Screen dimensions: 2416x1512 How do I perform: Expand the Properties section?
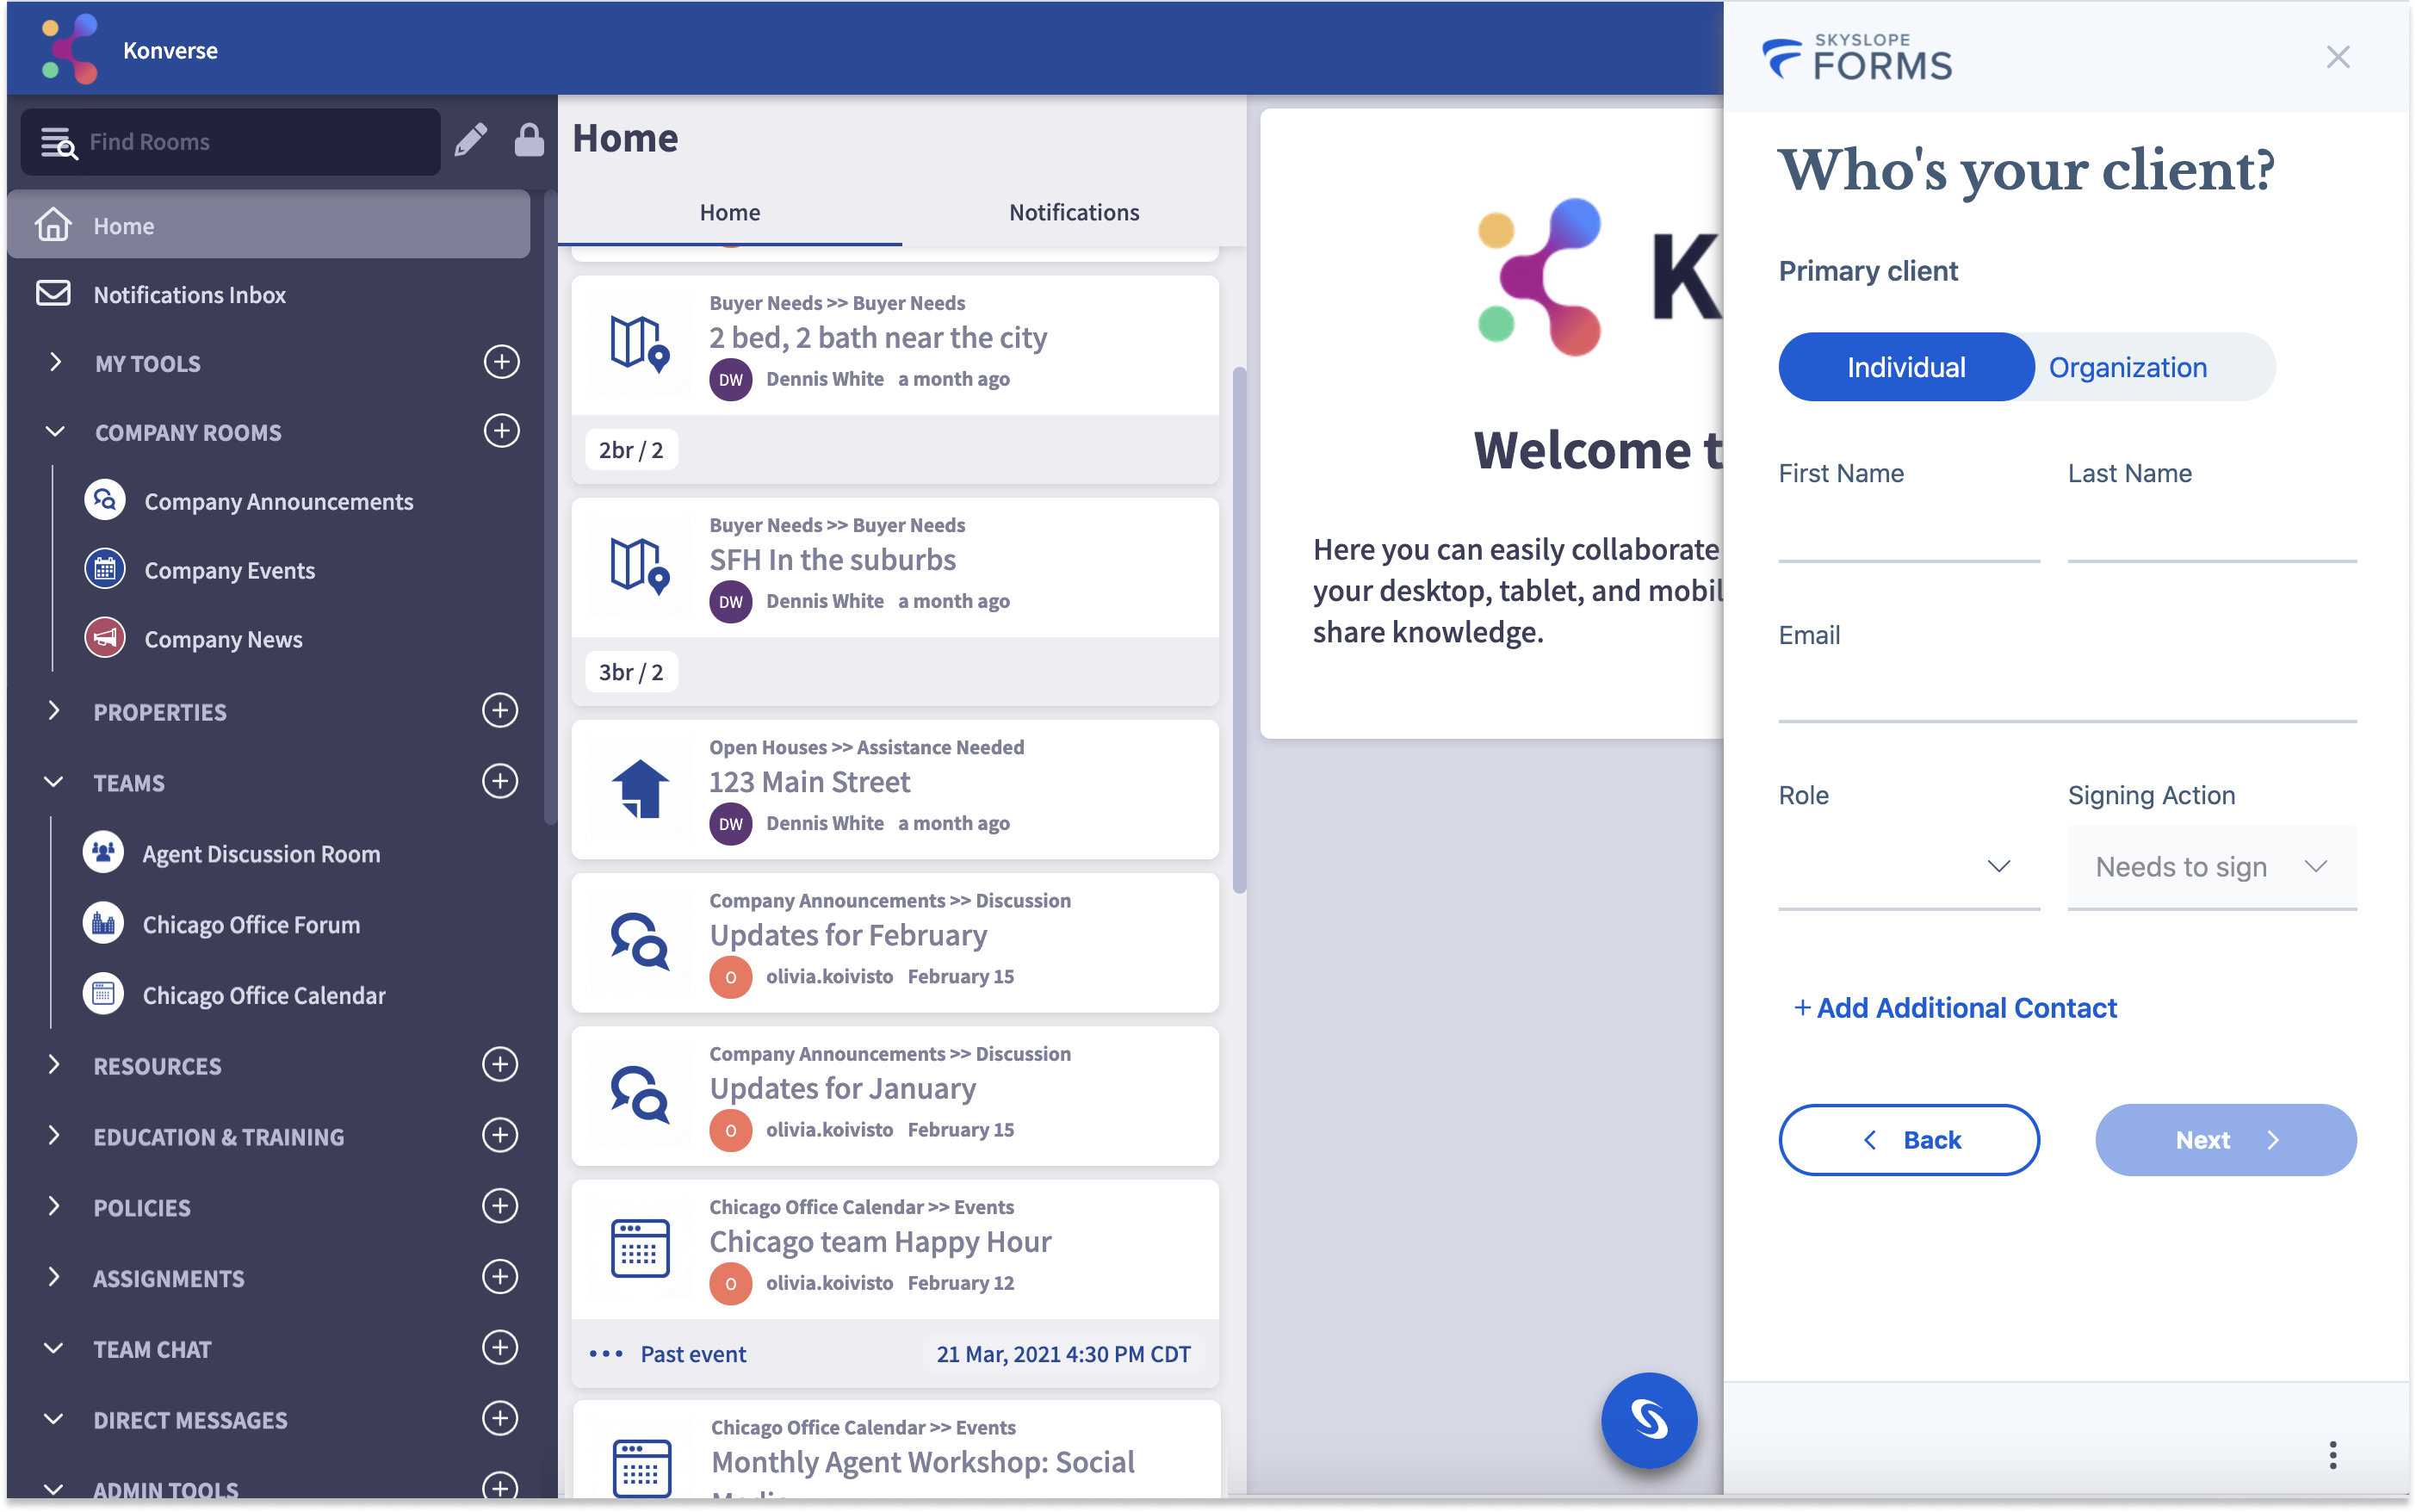54,711
